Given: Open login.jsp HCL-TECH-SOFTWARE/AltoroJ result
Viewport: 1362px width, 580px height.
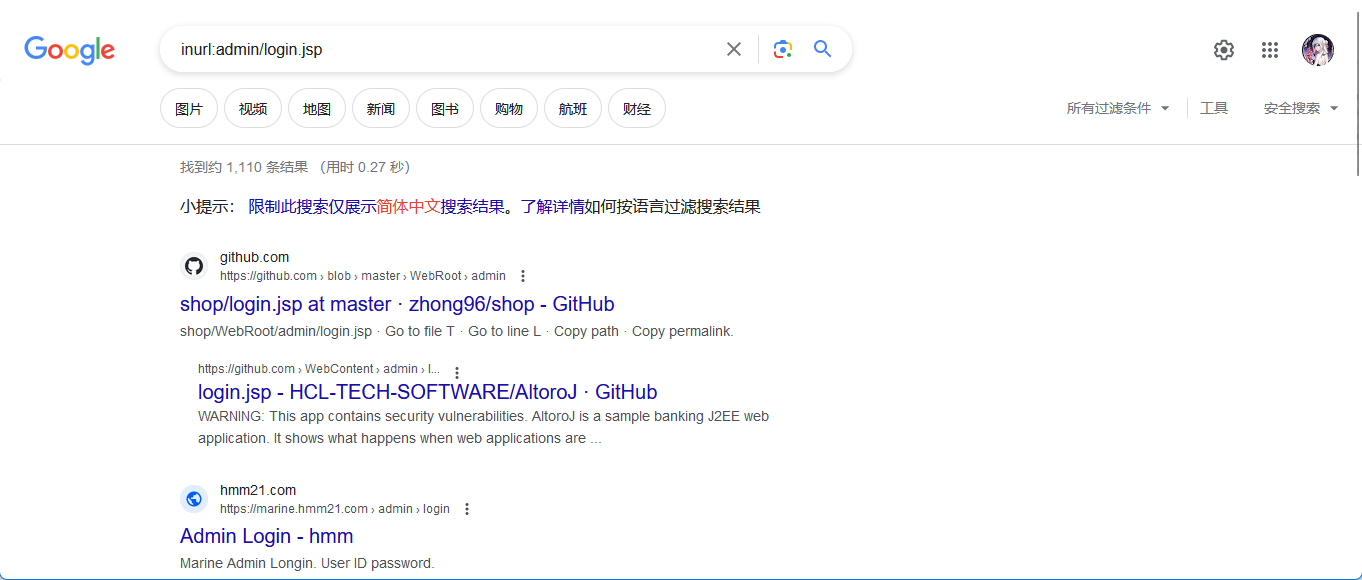Looking at the screenshot, I should (428, 392).
